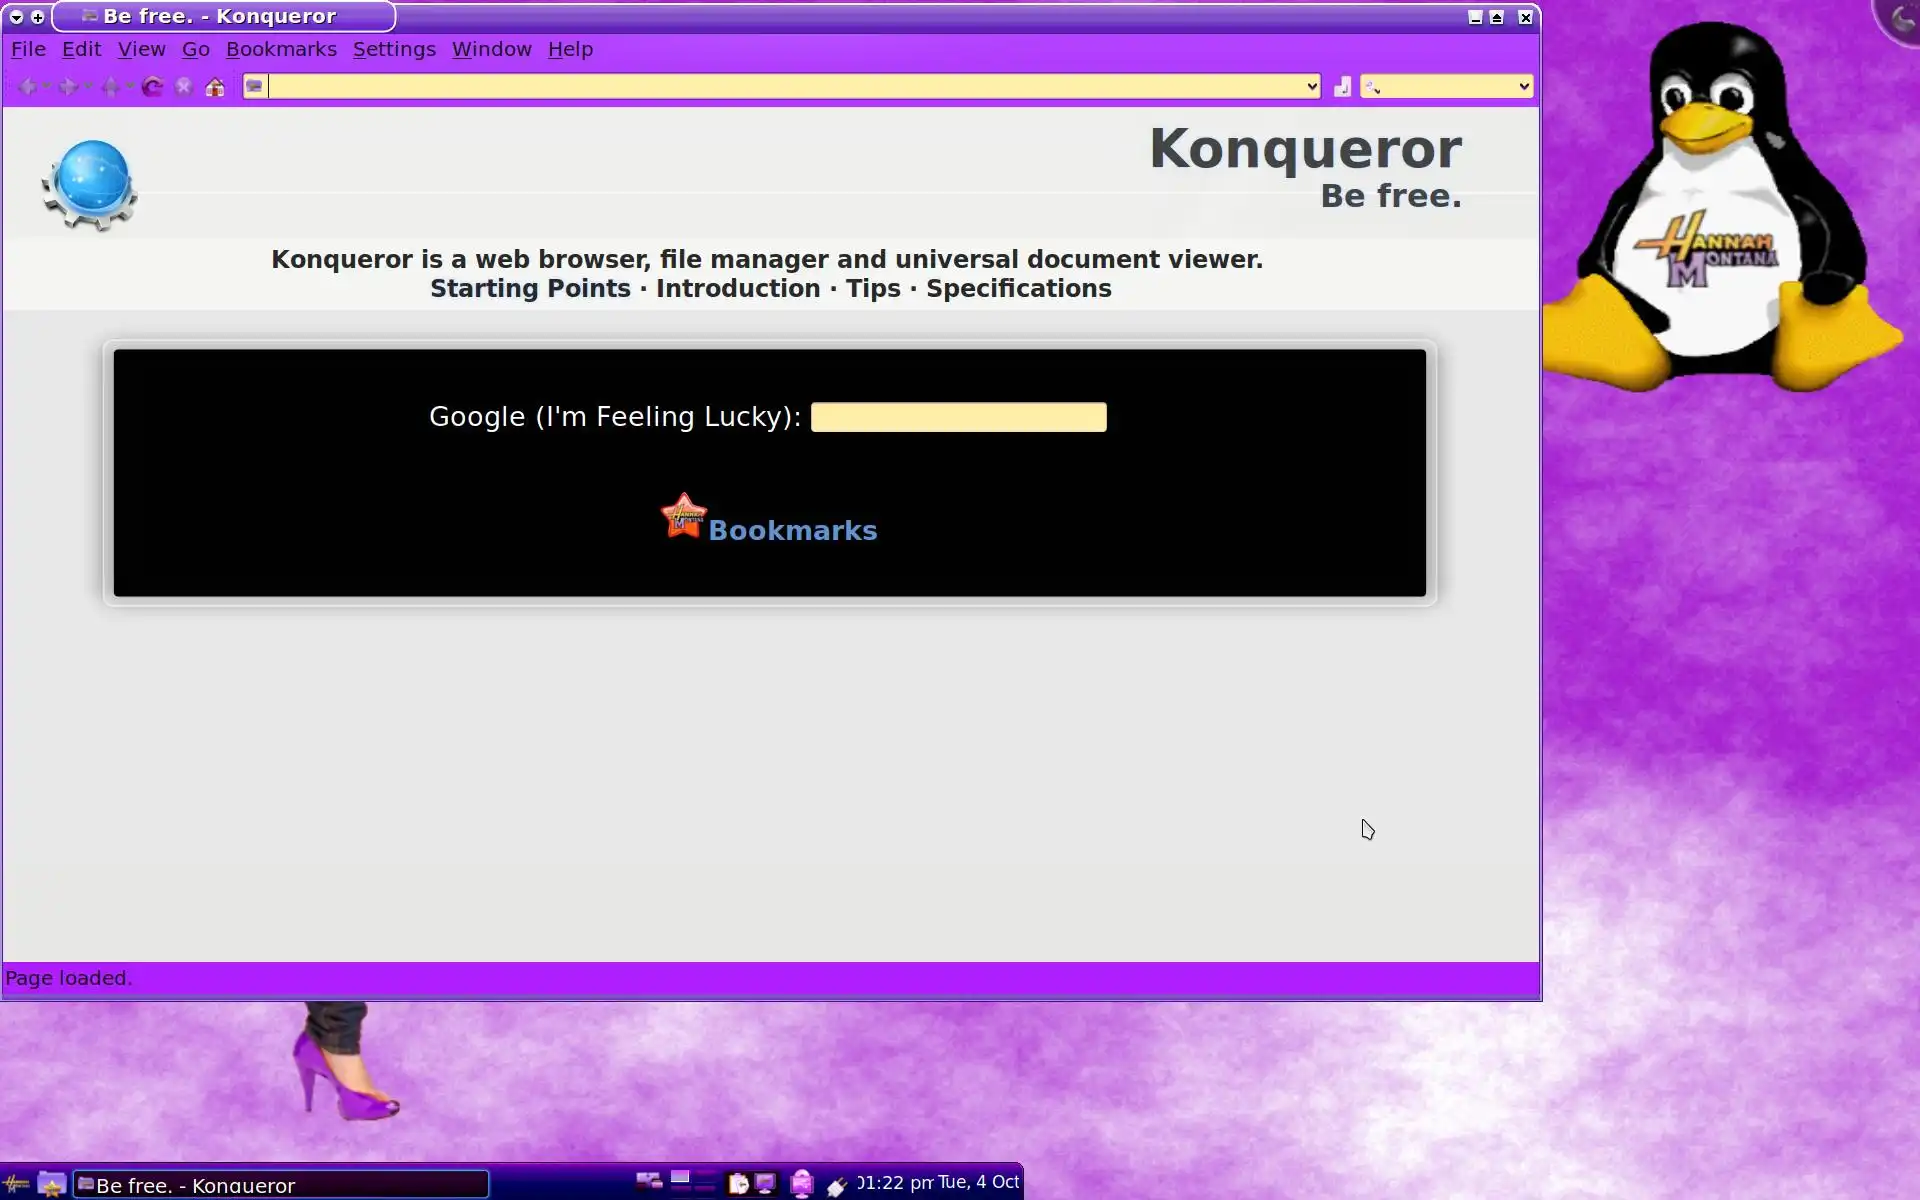The image size is (1920, 1200).
Task: Click the clock in the panel
Action: click(938, 1183)
